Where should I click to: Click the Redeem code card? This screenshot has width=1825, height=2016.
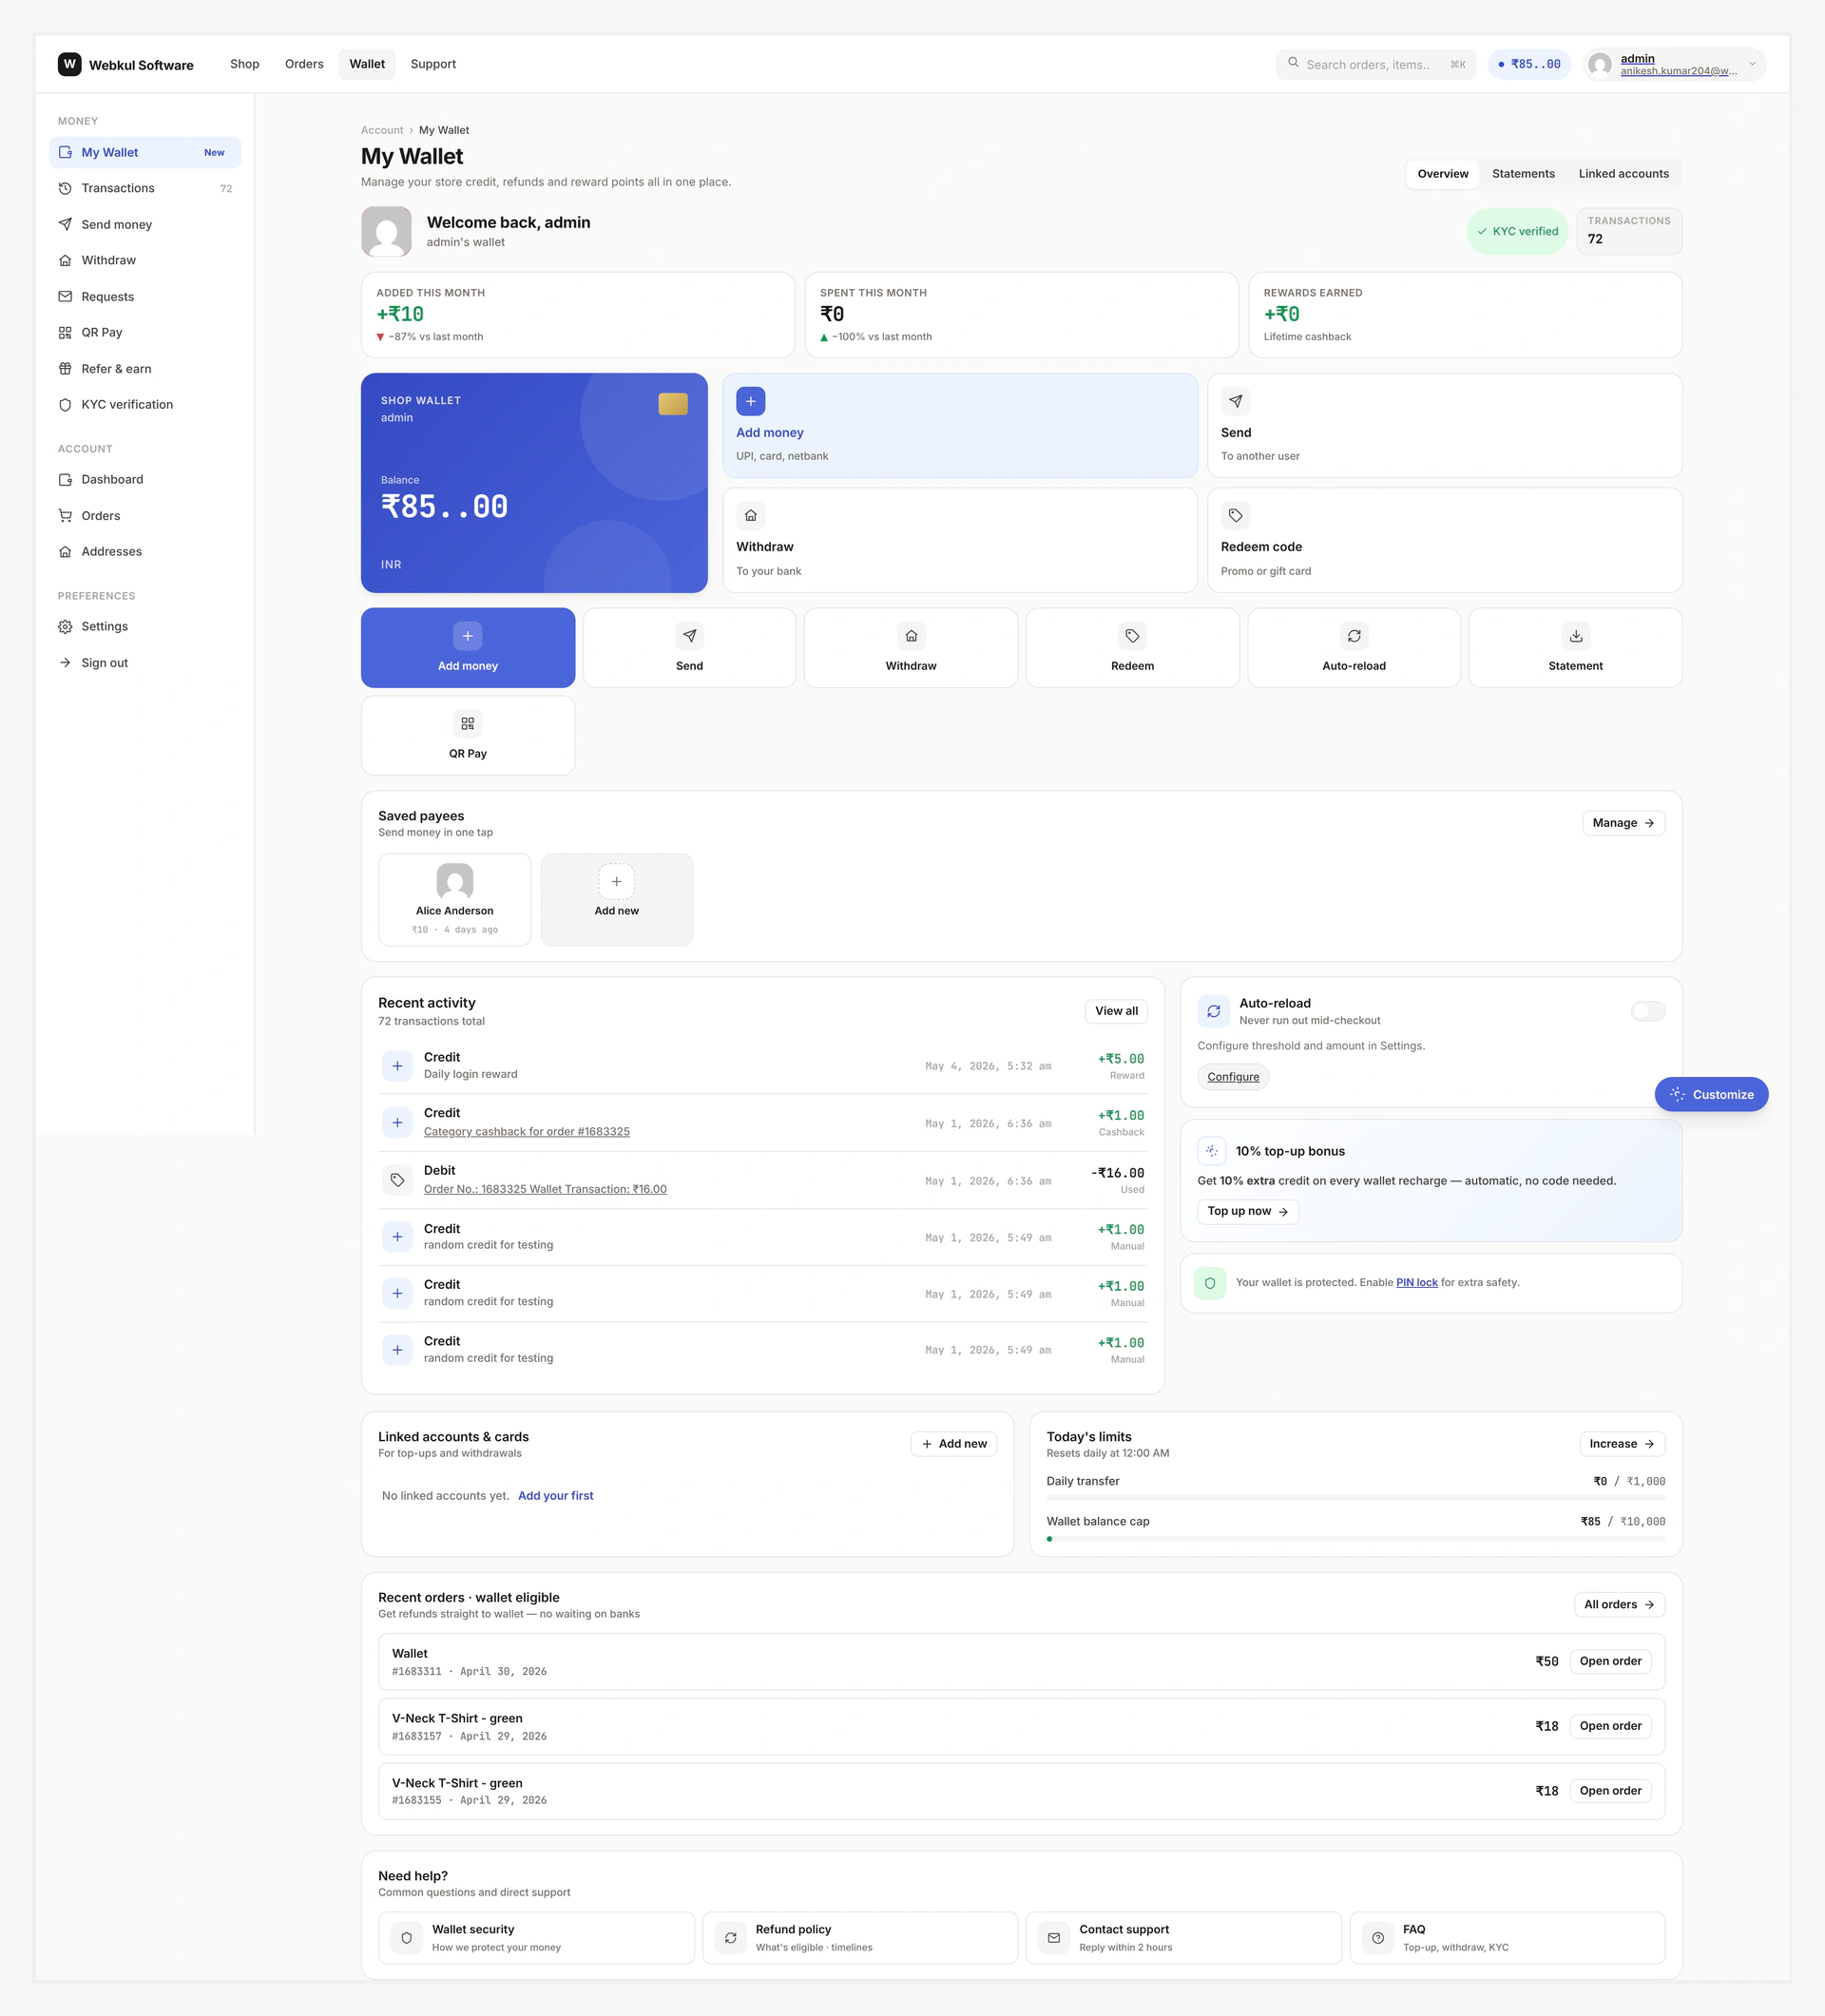(1444, 540)
